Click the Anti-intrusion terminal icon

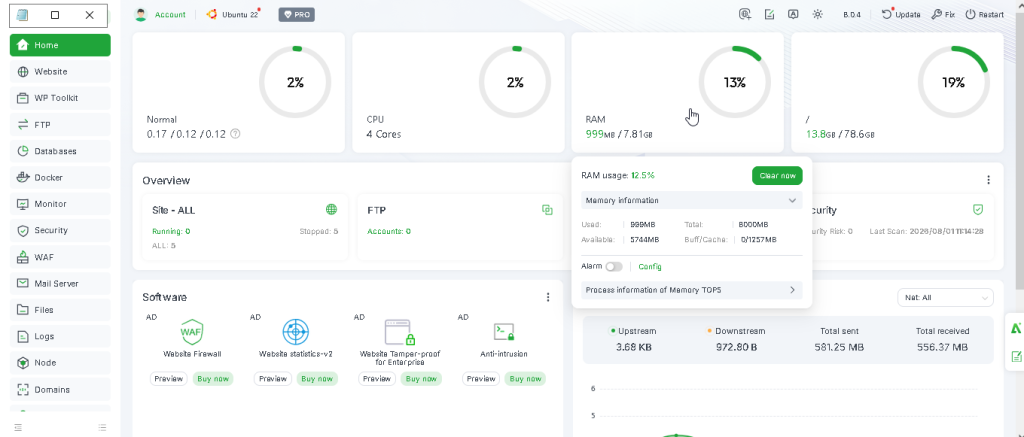(x=504, y=332)
